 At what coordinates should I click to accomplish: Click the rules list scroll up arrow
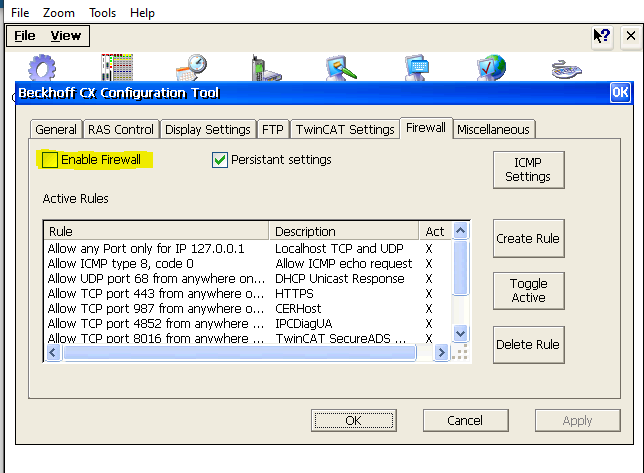coord(460,231)
